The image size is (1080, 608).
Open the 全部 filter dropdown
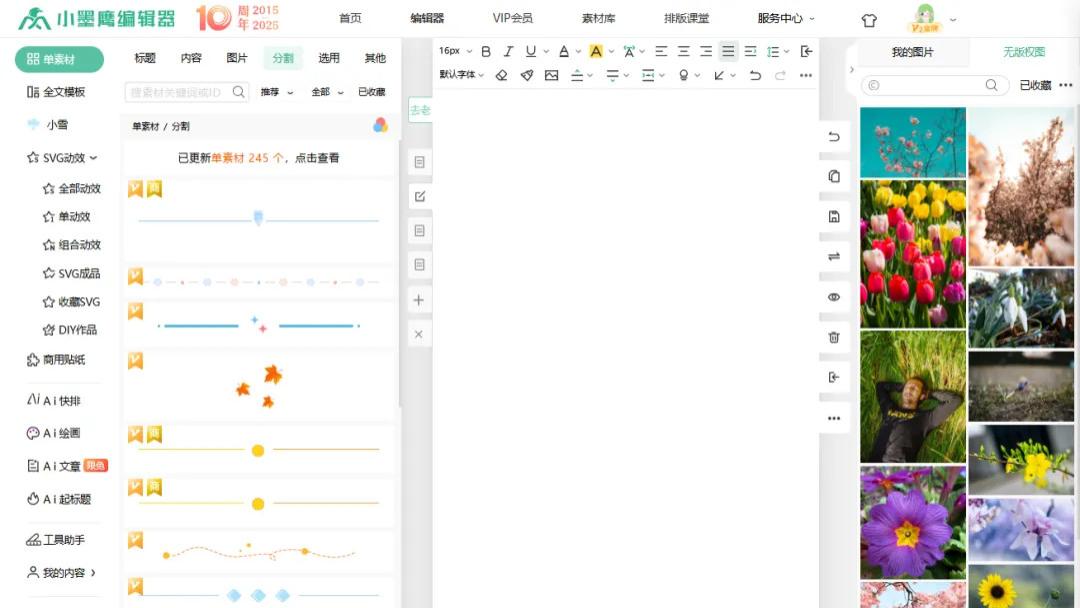tap(327, 92)
